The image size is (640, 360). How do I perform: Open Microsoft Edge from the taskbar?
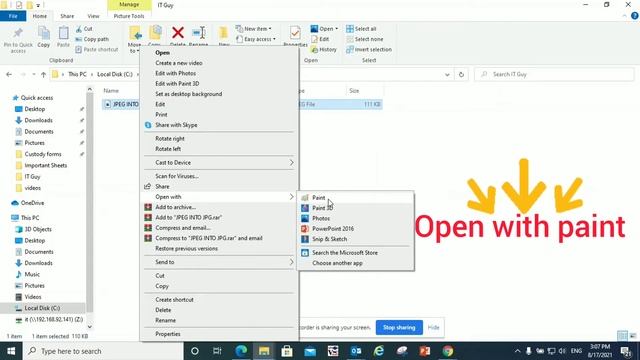pyautogui.click(x=241, y=351)
